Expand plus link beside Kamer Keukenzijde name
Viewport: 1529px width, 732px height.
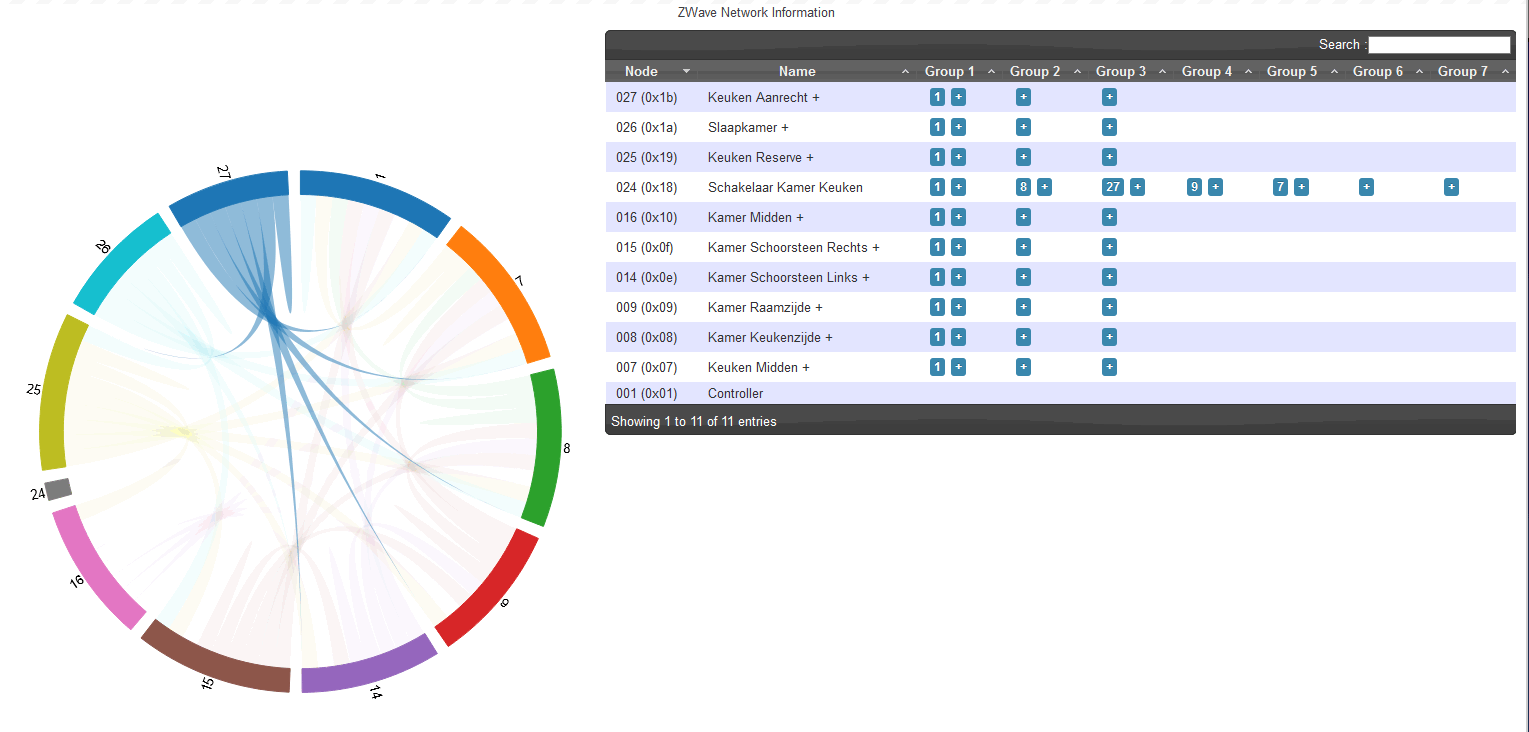coord(829,337)
